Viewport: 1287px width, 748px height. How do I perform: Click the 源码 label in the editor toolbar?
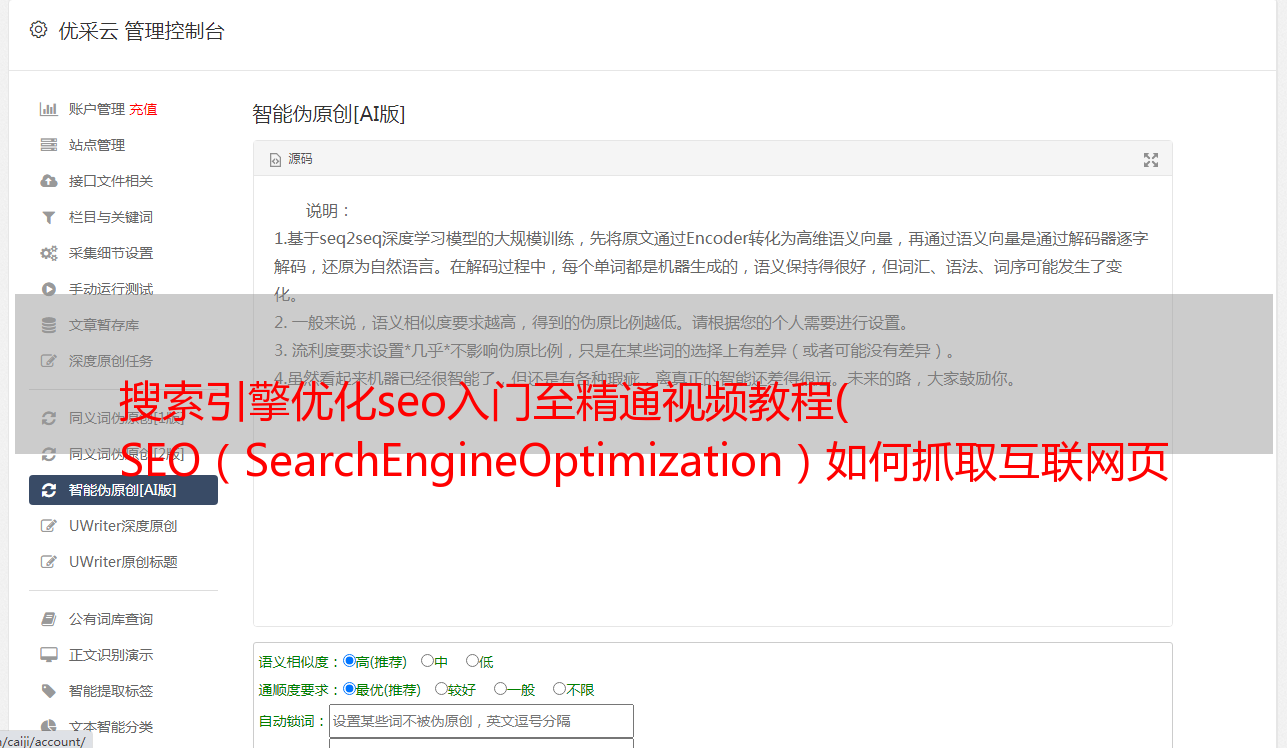coord(300,159)
